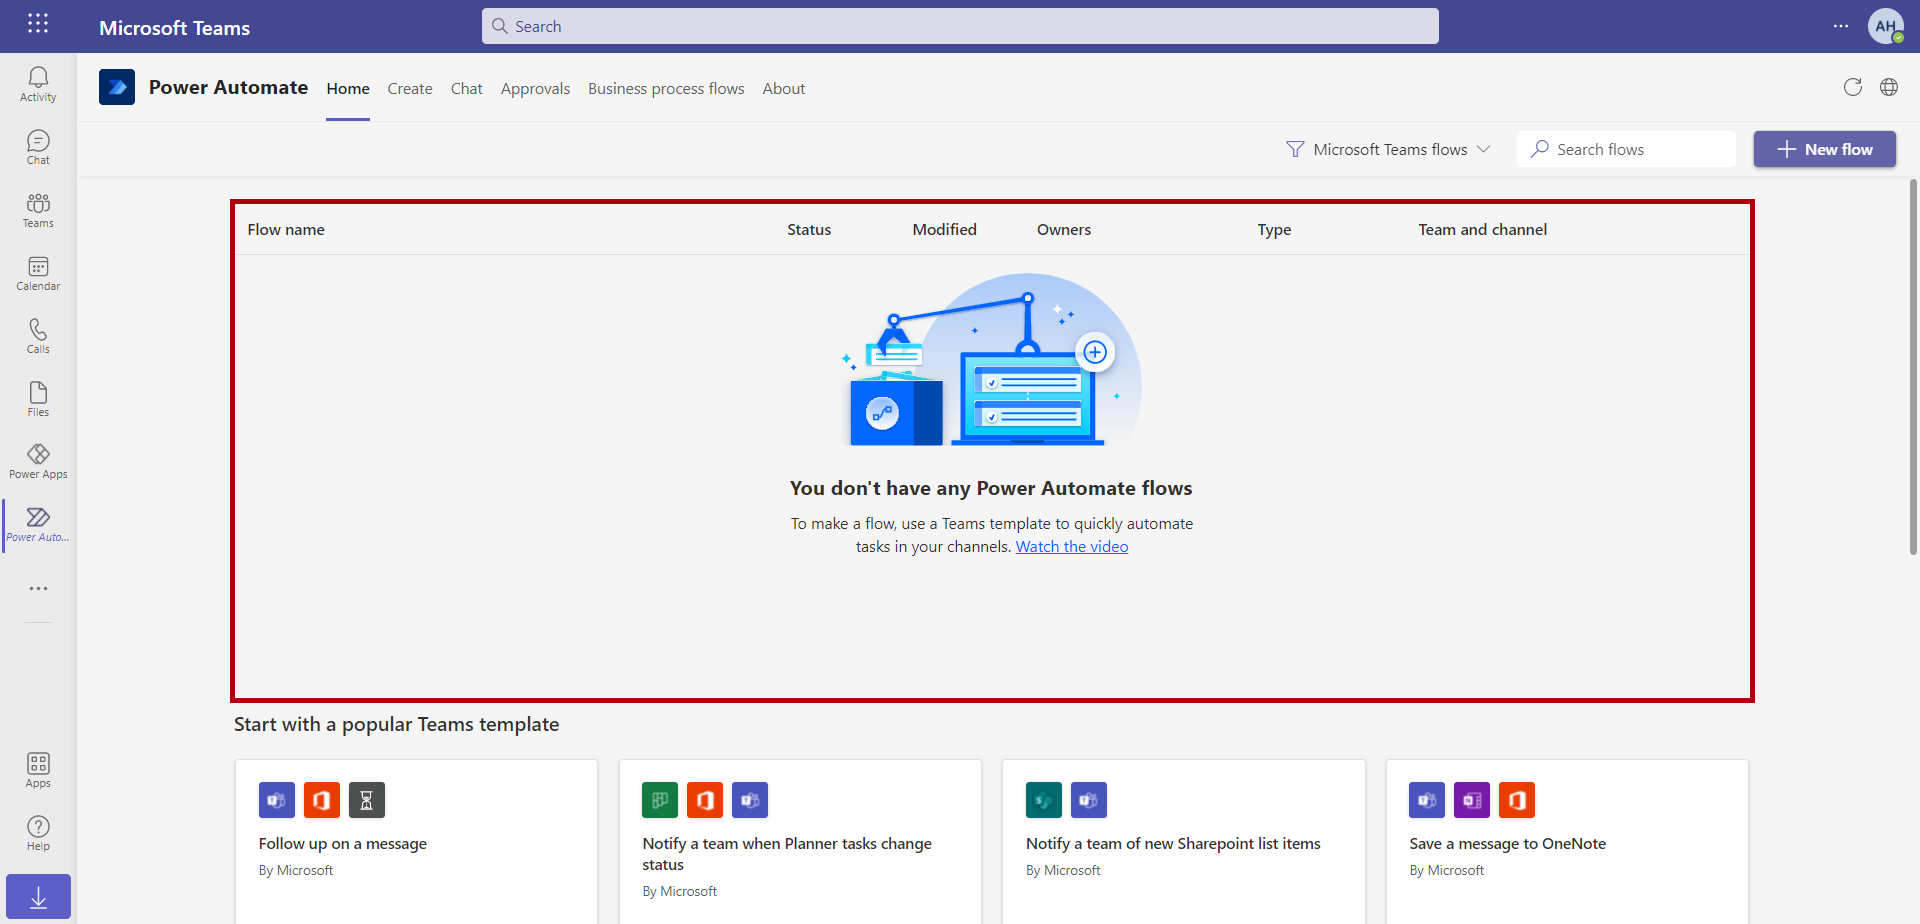Open Power Apps in the left rail

[38, 461]
